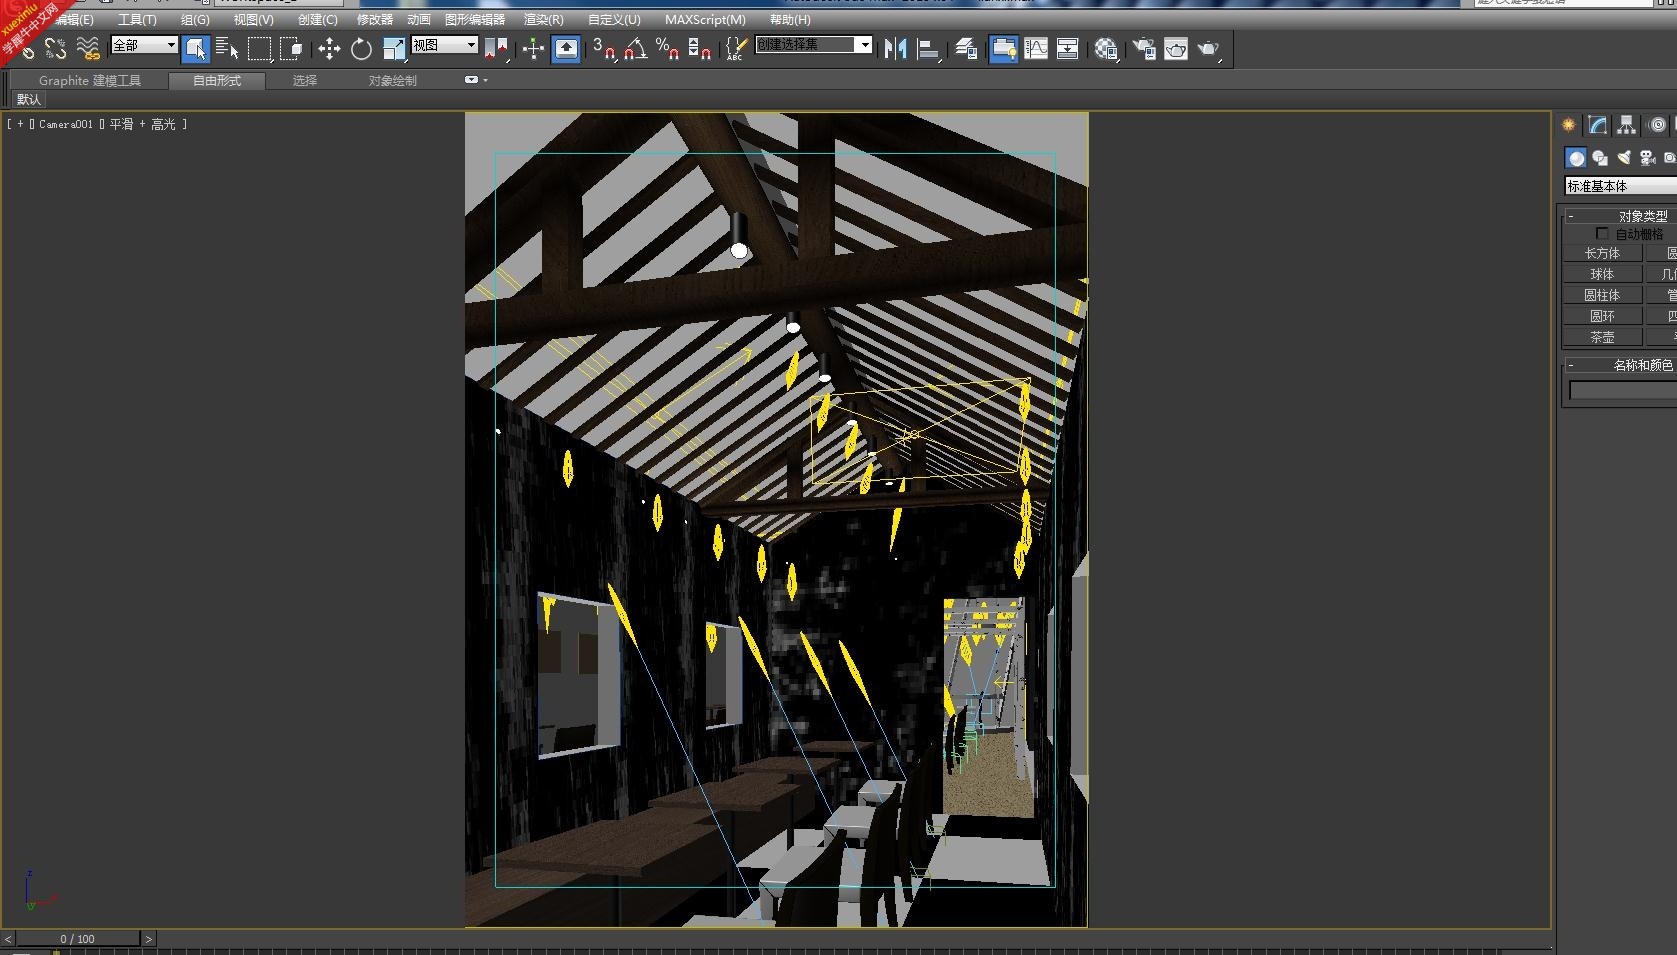
Task: Open Render Setup dialog
Action: click(x=1144, y=48)
